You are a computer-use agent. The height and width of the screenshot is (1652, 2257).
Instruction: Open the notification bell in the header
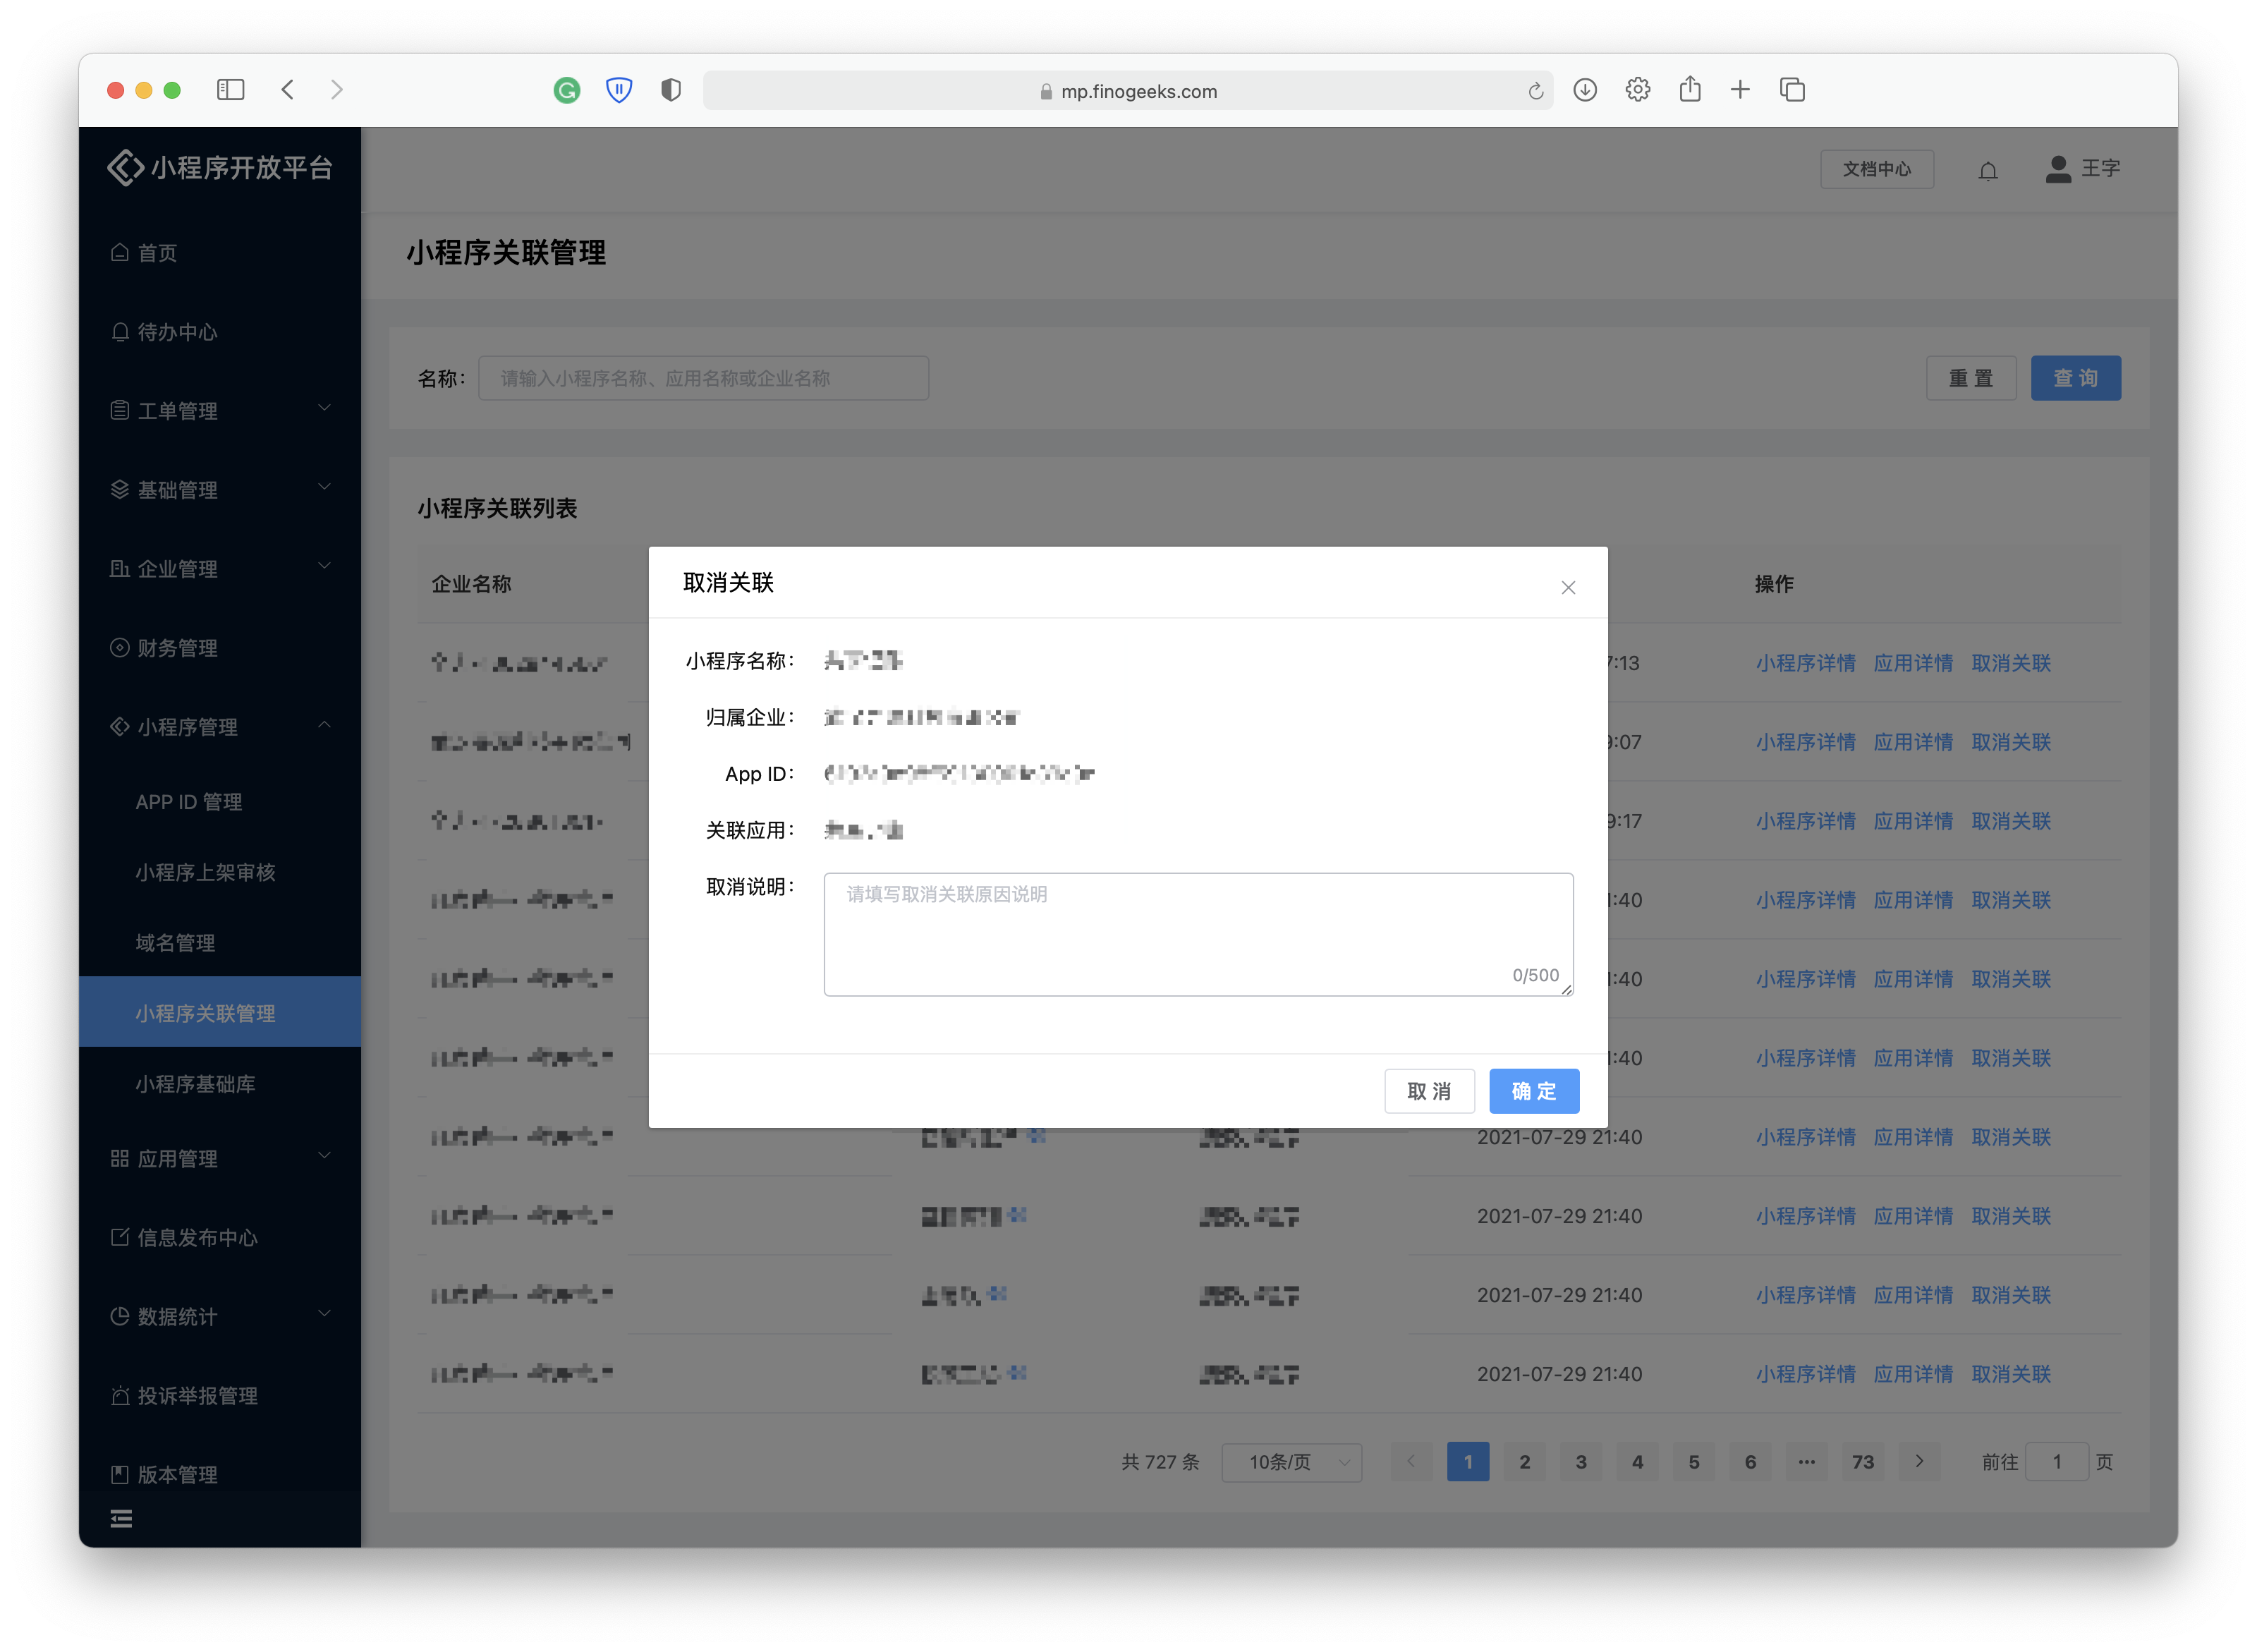1987,170
